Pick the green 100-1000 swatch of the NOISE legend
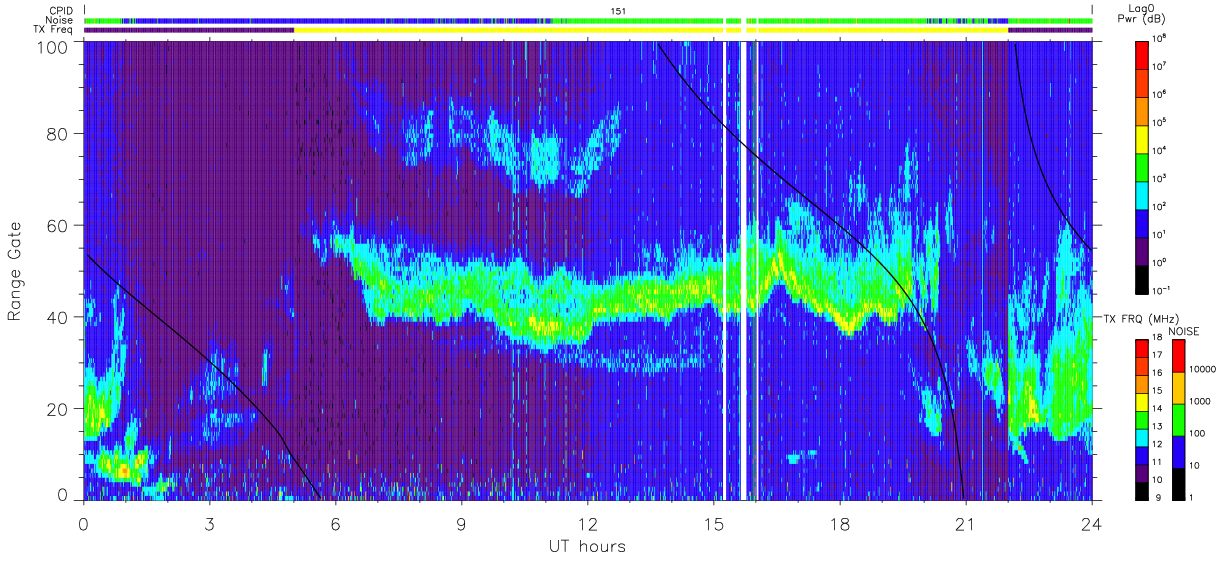Screen dimensions: 1228x567 (x=1177, y=420)
